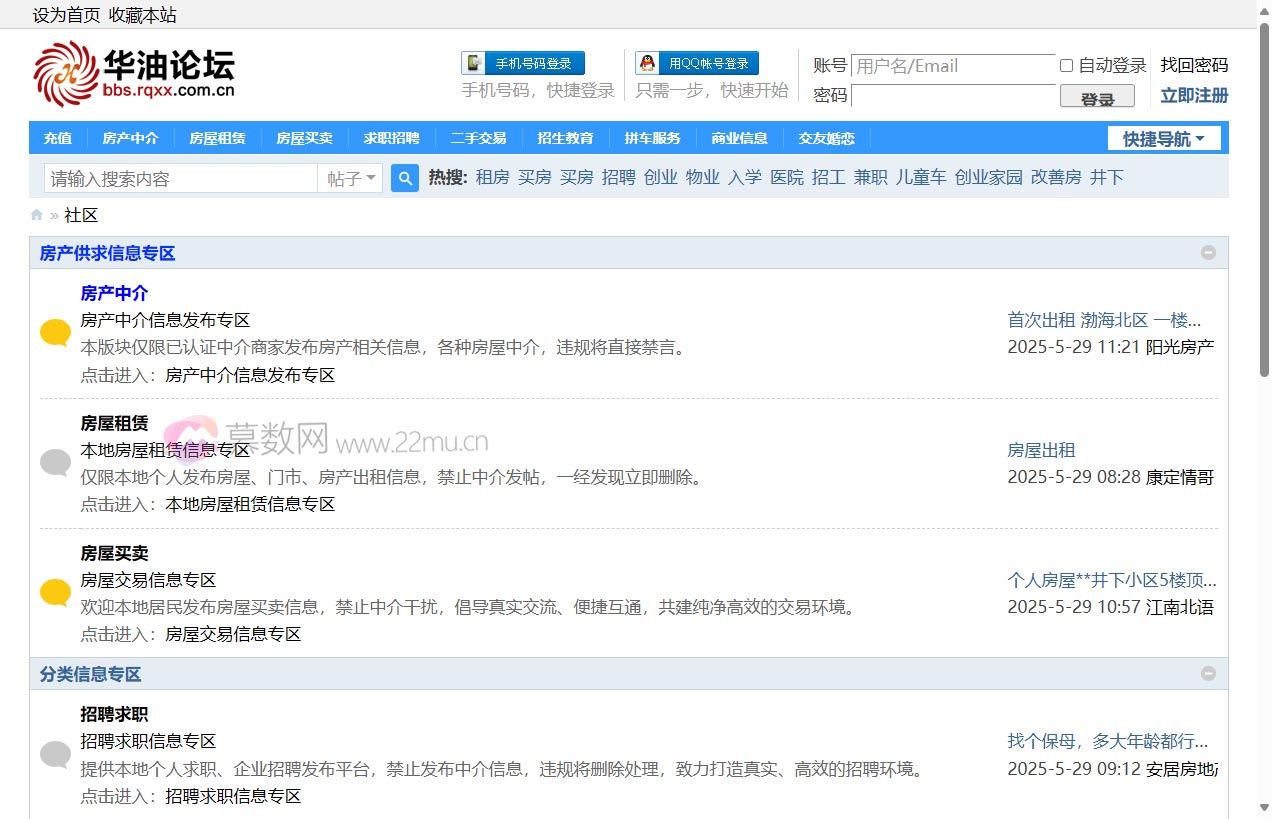1272x819 pixels.
Task: Click the 找回密码 link
Action: [1194, 66]
